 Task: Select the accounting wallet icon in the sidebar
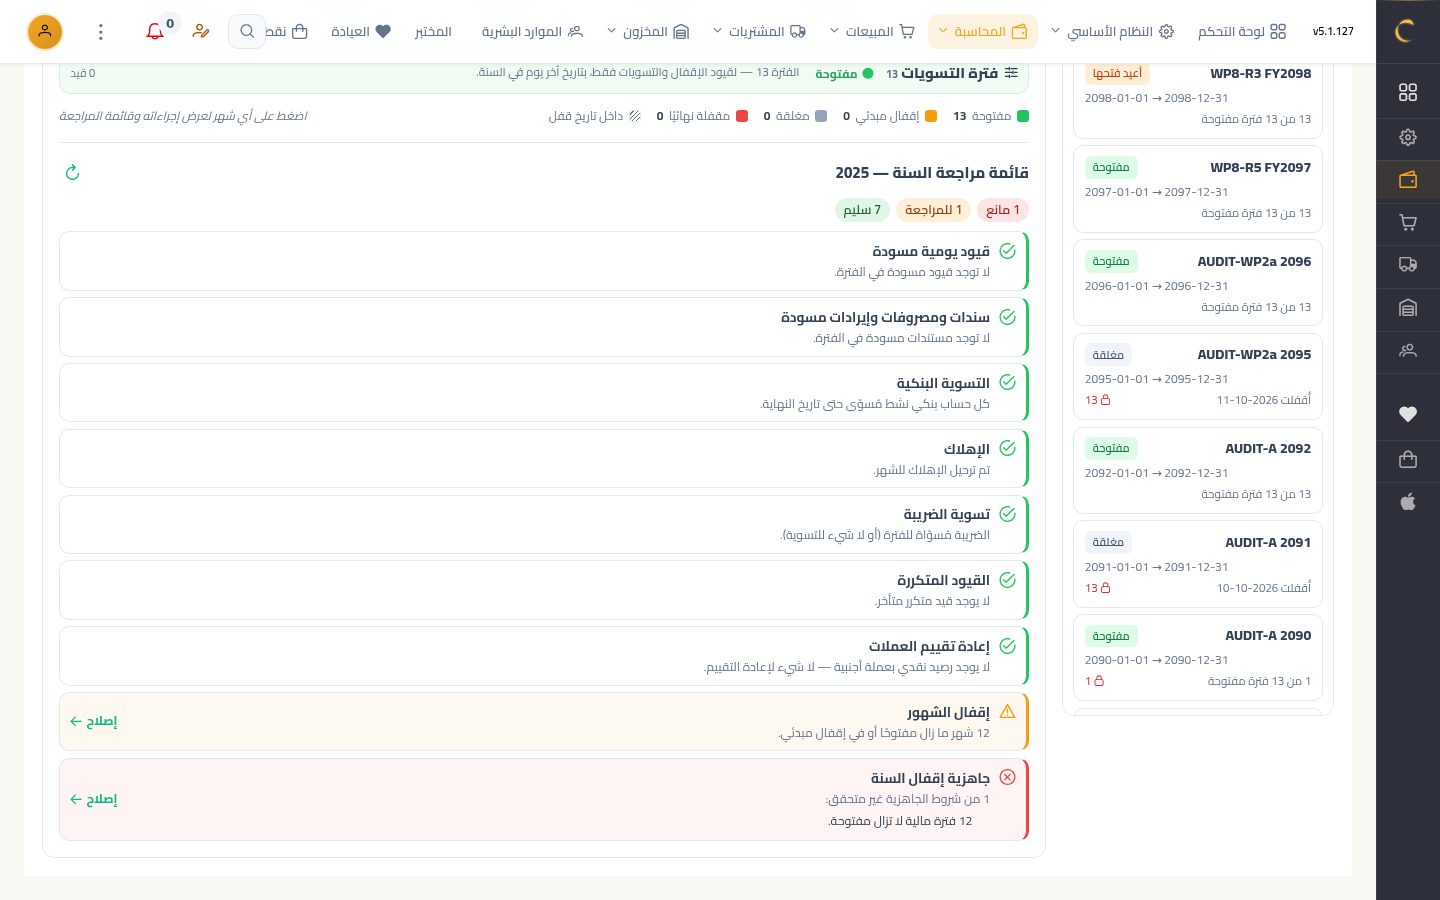pos(1408,180)
